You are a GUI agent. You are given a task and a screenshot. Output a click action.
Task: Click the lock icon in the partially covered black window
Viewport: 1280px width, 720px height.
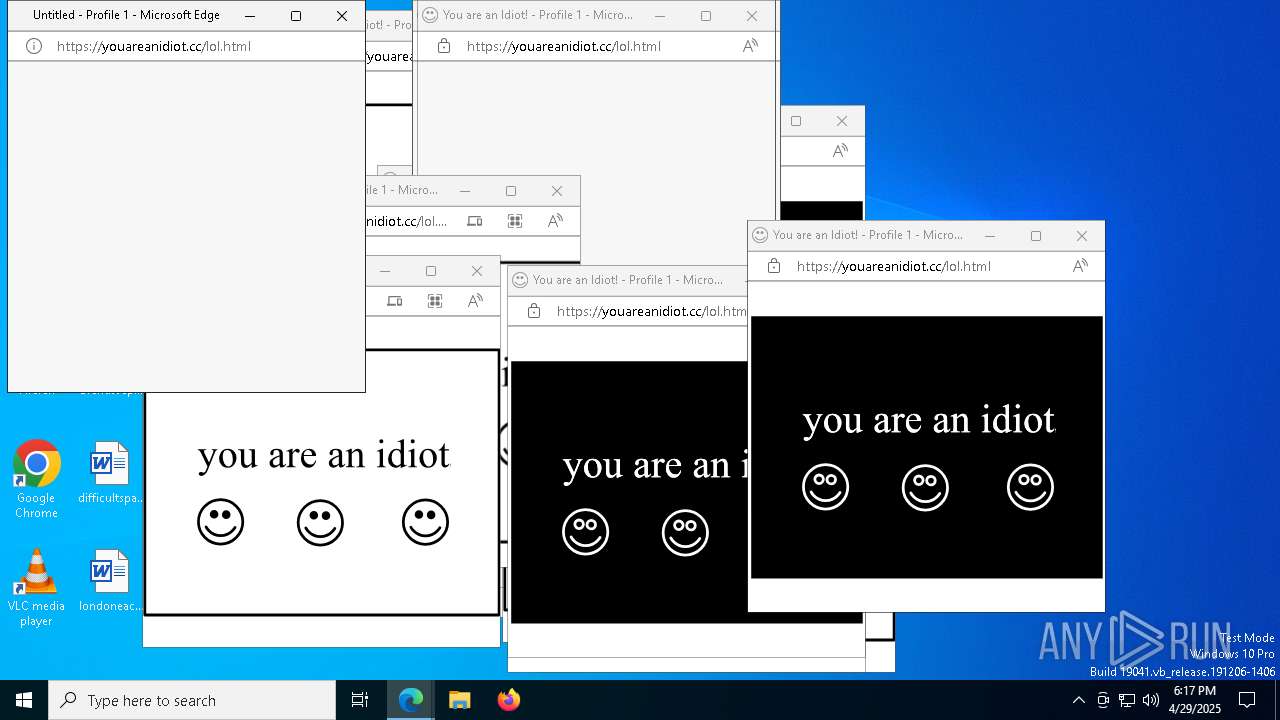point(534,311)
